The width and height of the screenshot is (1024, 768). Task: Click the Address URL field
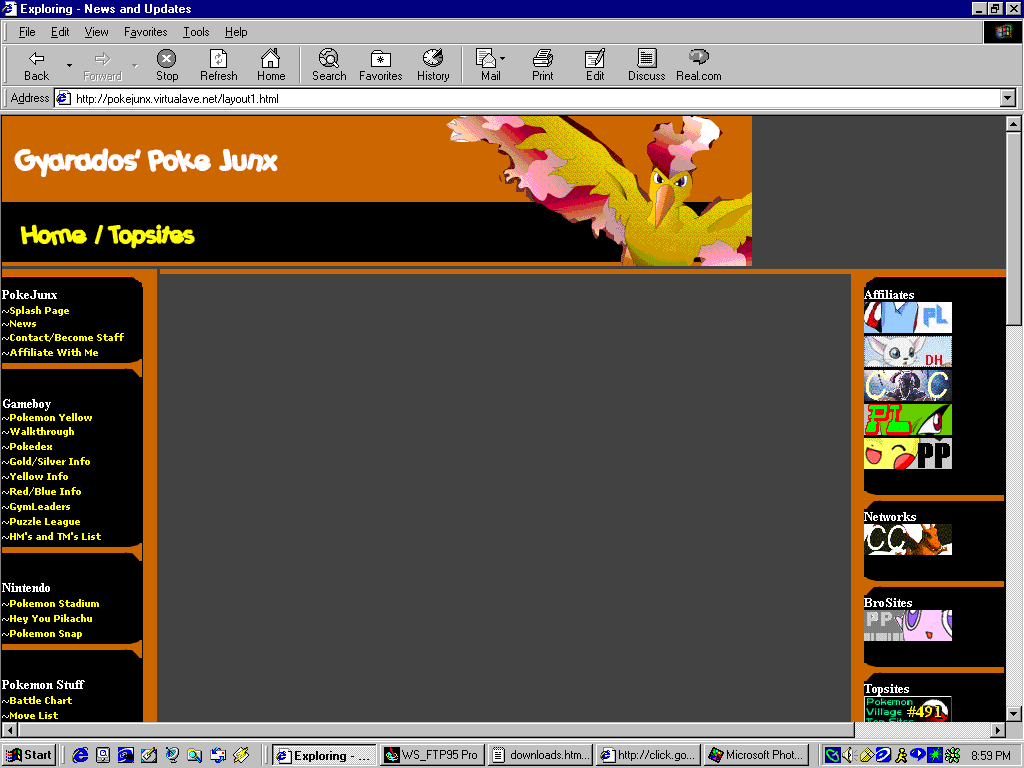tap(528, 99)
